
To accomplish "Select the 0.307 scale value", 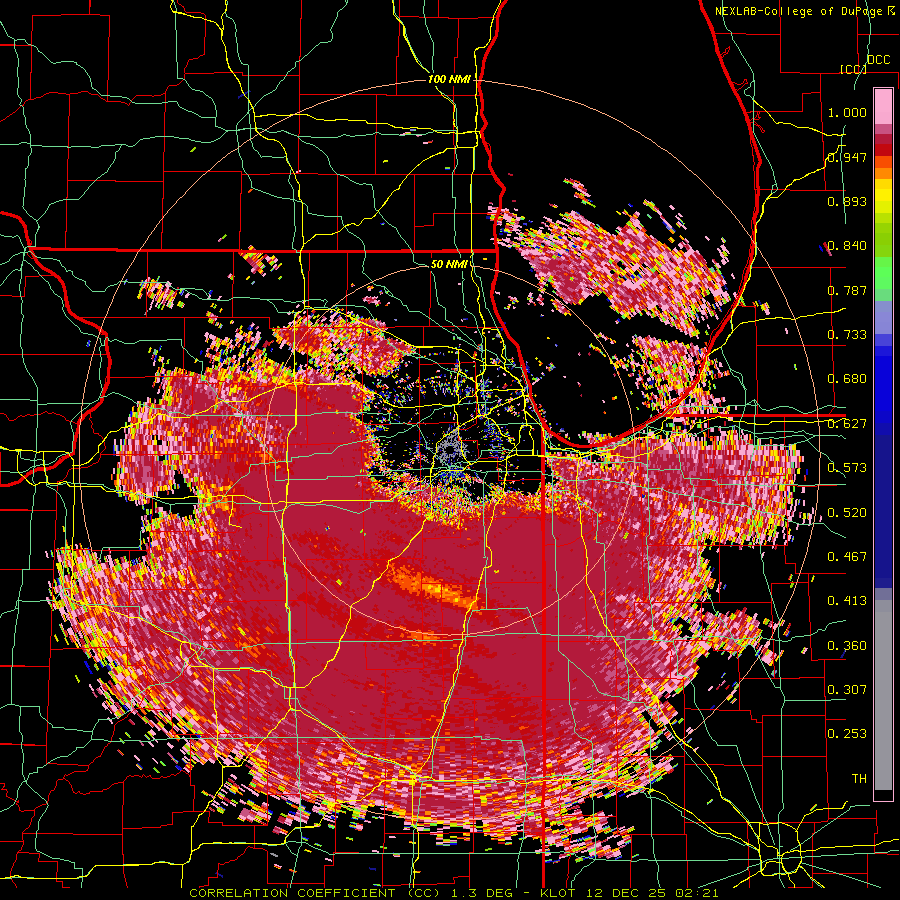I will [x=847, y=690].
